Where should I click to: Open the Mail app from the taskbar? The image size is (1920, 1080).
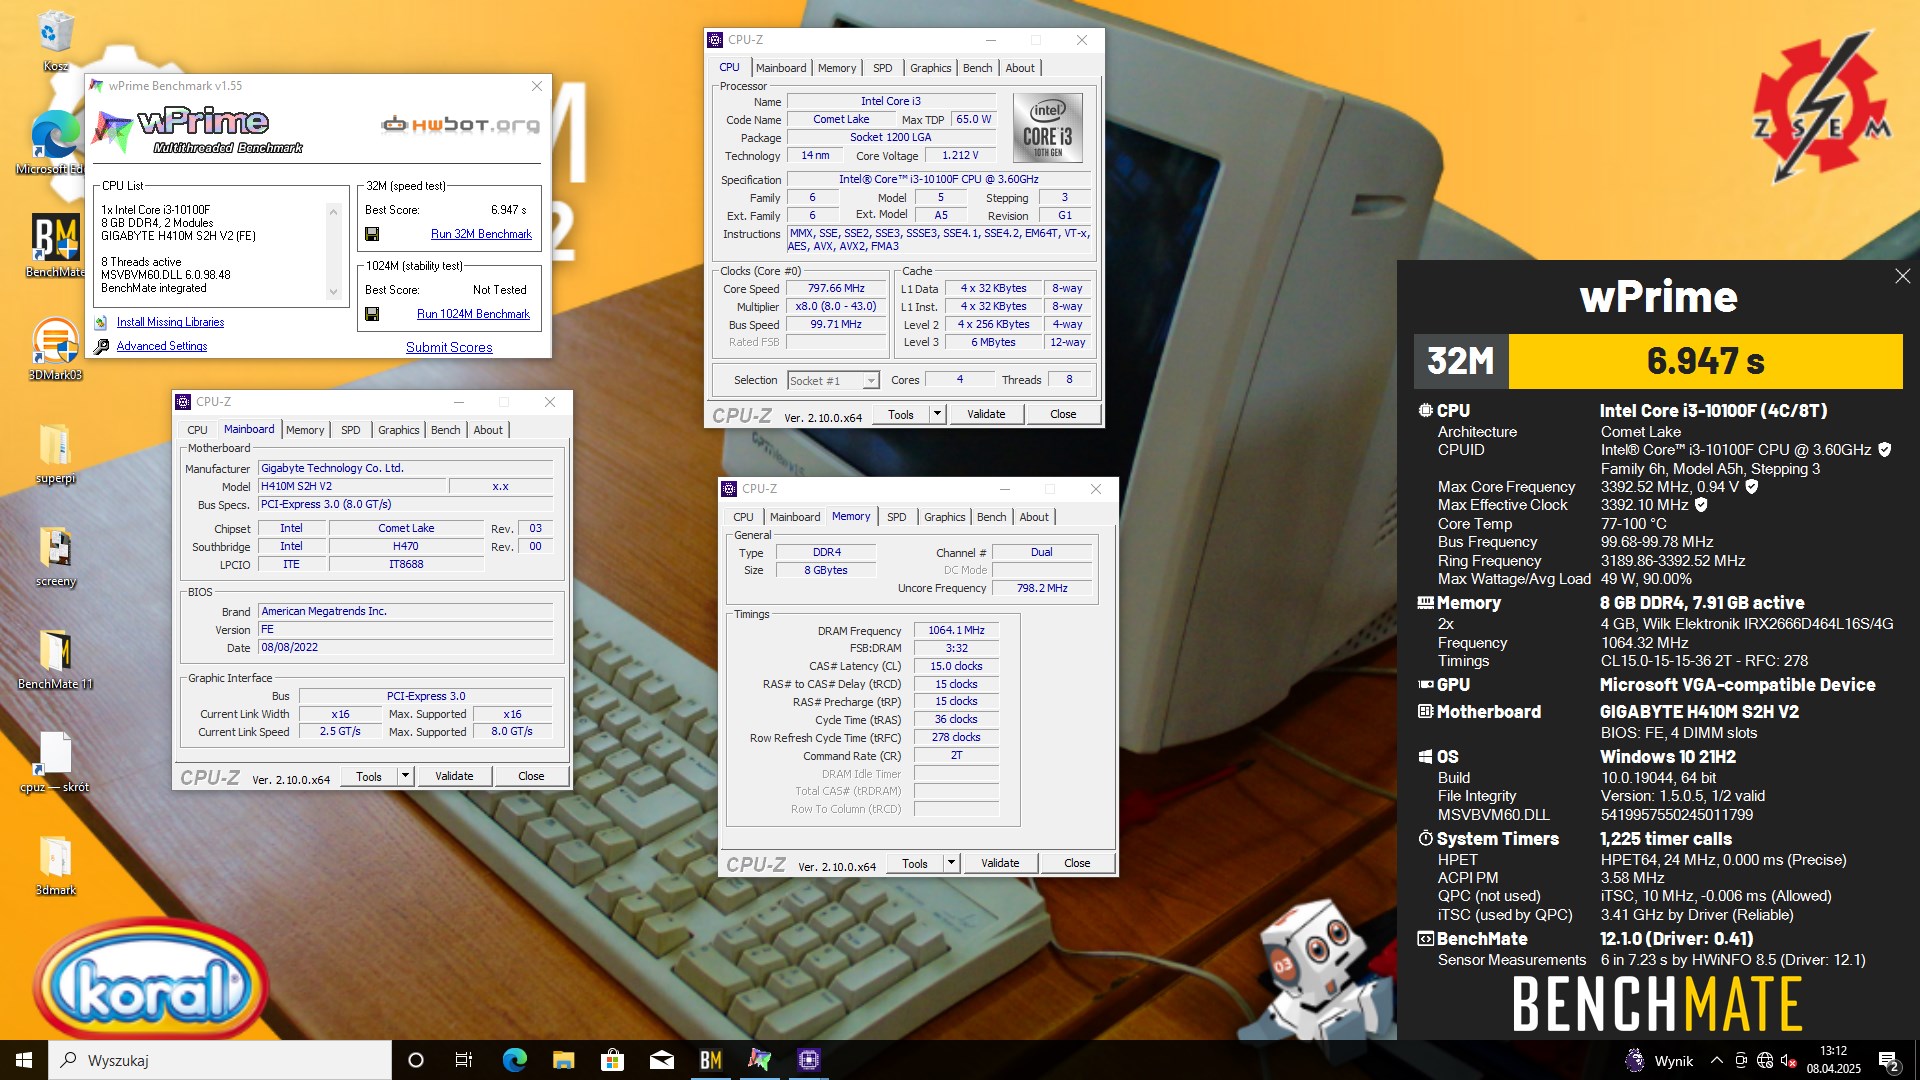661,1060
